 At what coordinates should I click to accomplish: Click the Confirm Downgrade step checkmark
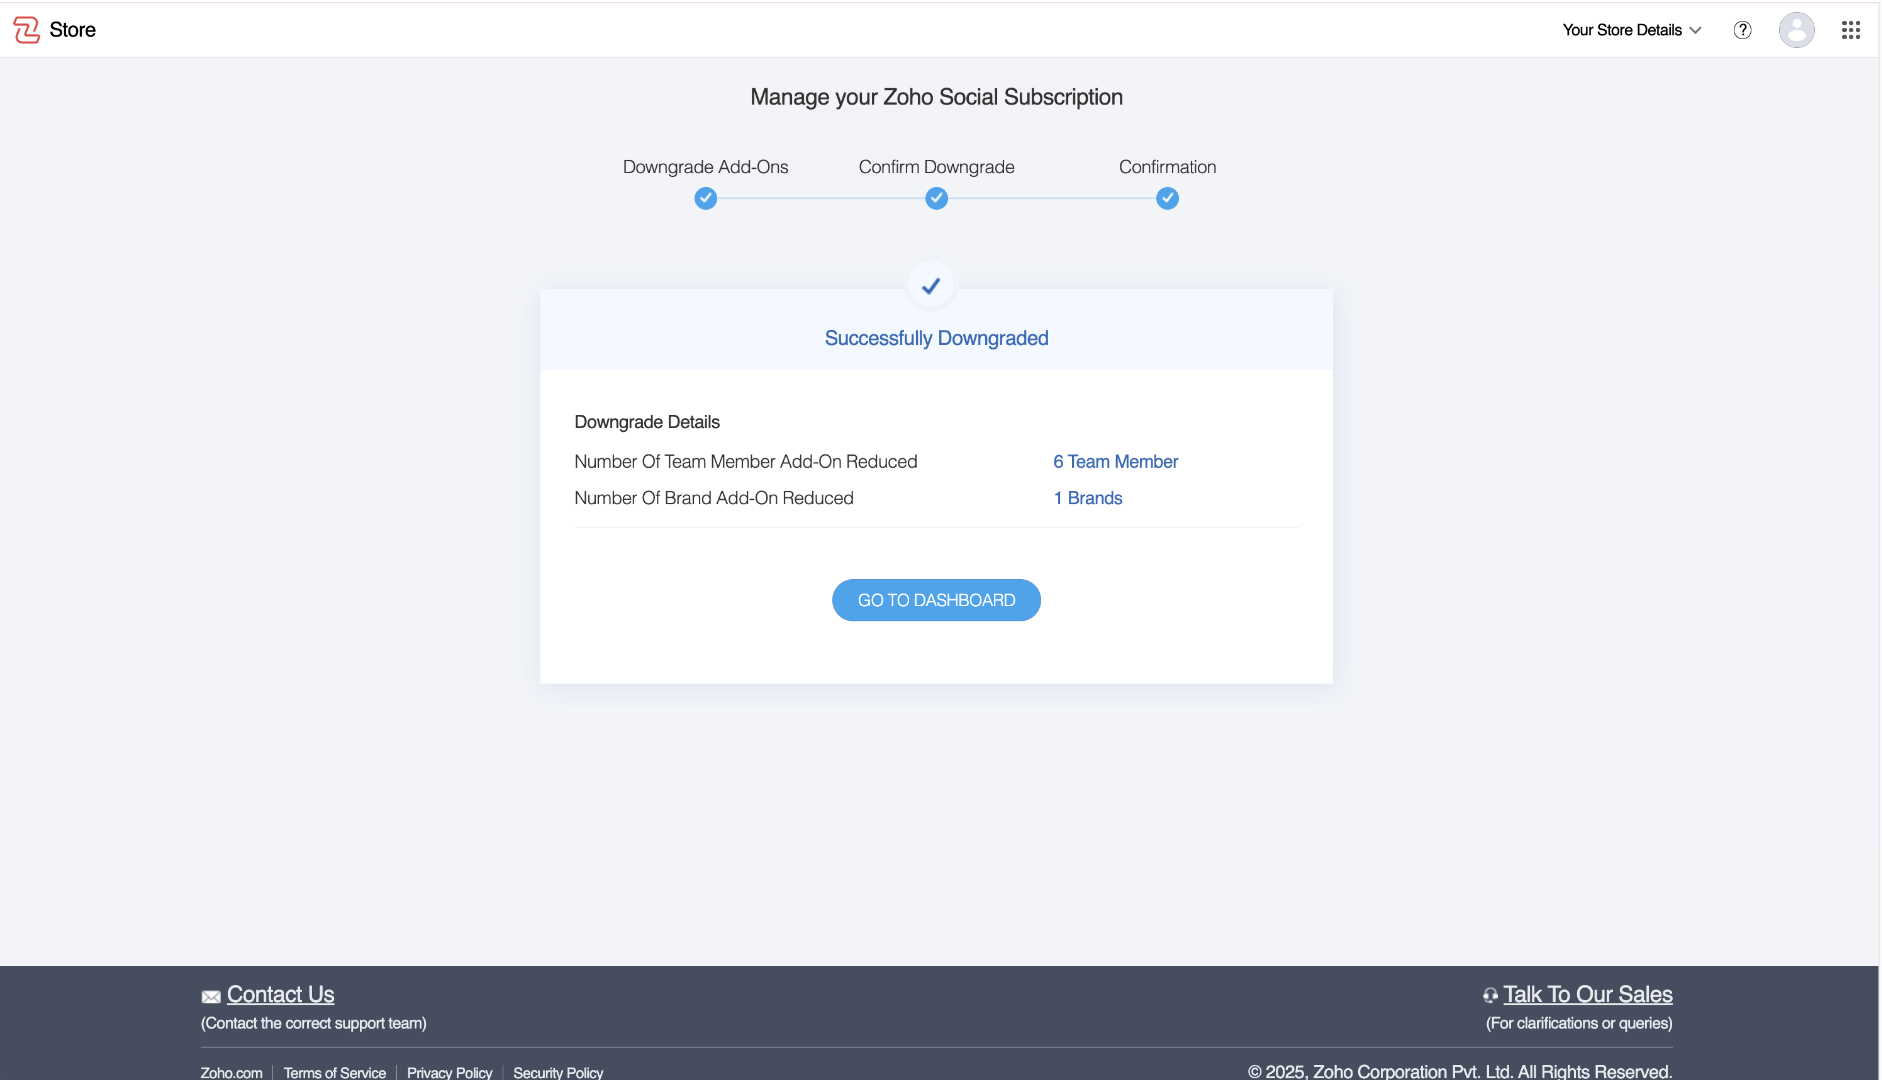(x=937, y=199)
